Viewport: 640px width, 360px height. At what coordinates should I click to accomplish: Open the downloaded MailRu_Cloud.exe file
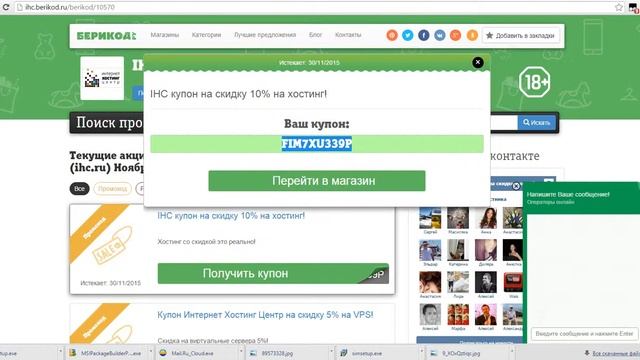pos(187,353)
